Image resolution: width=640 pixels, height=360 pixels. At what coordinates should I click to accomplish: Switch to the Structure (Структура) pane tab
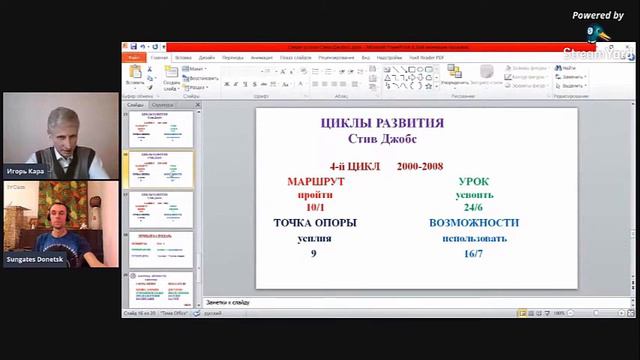162,105
